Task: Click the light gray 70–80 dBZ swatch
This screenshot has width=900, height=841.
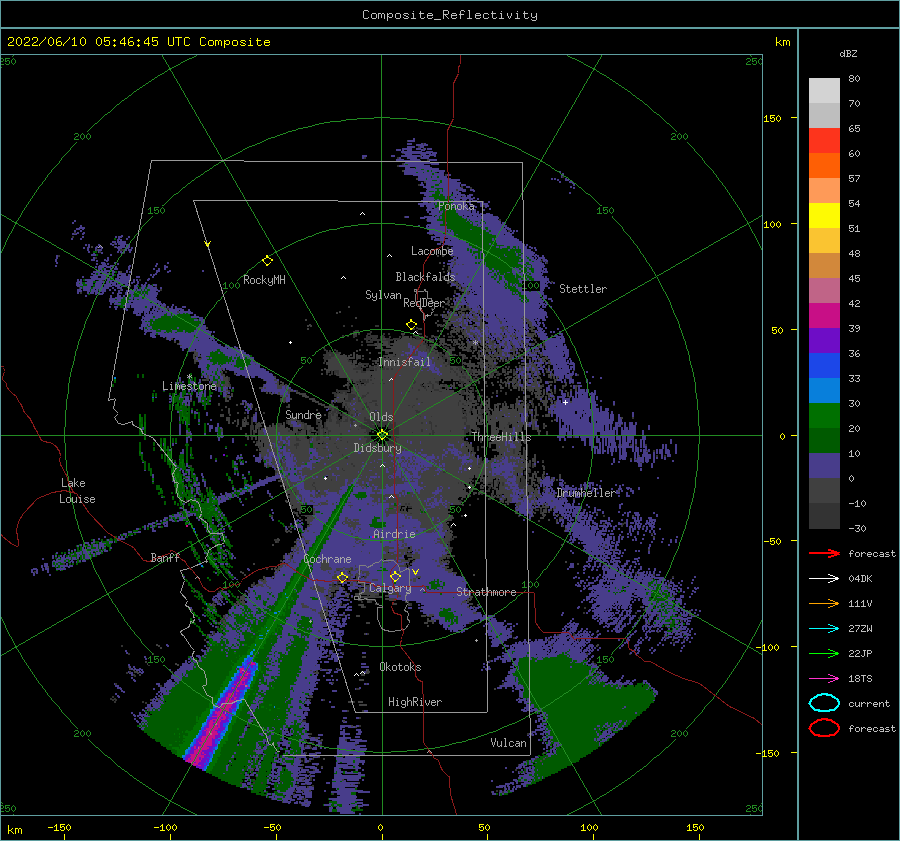Action: (x=824, y=91)
